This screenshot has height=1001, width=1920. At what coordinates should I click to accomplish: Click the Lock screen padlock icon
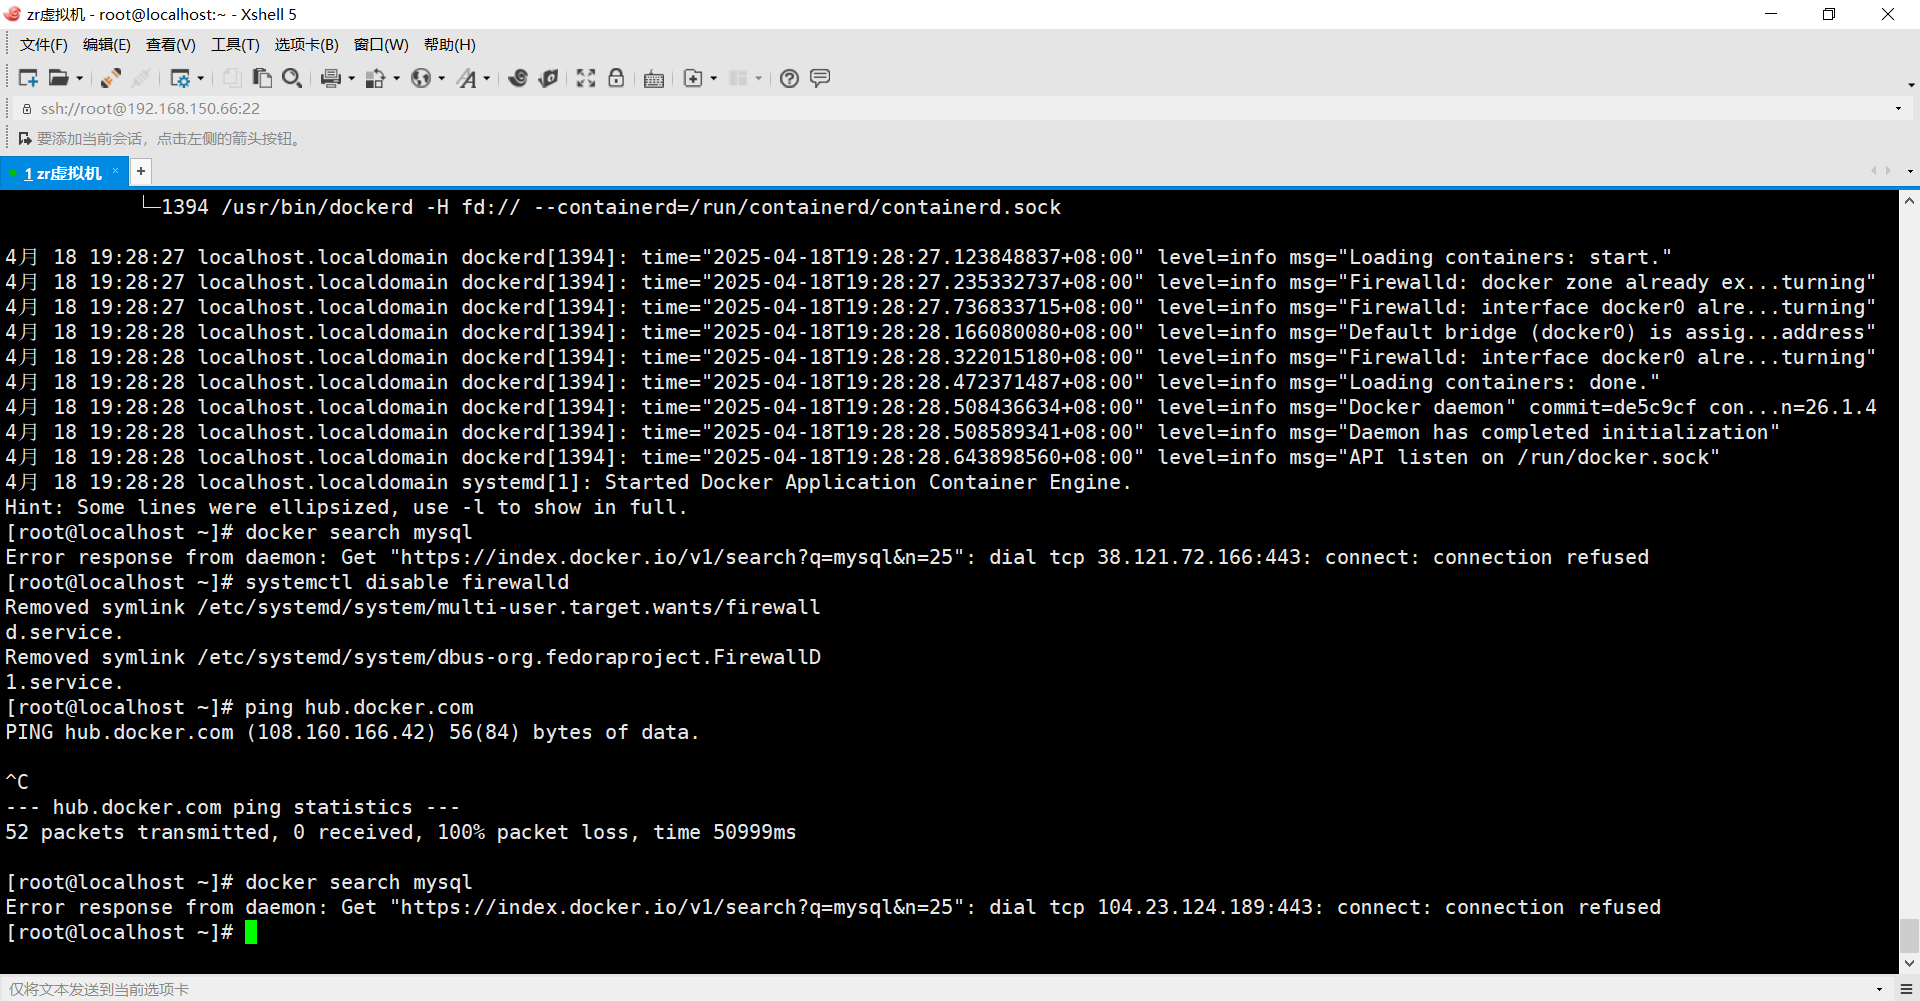[616, 78]
